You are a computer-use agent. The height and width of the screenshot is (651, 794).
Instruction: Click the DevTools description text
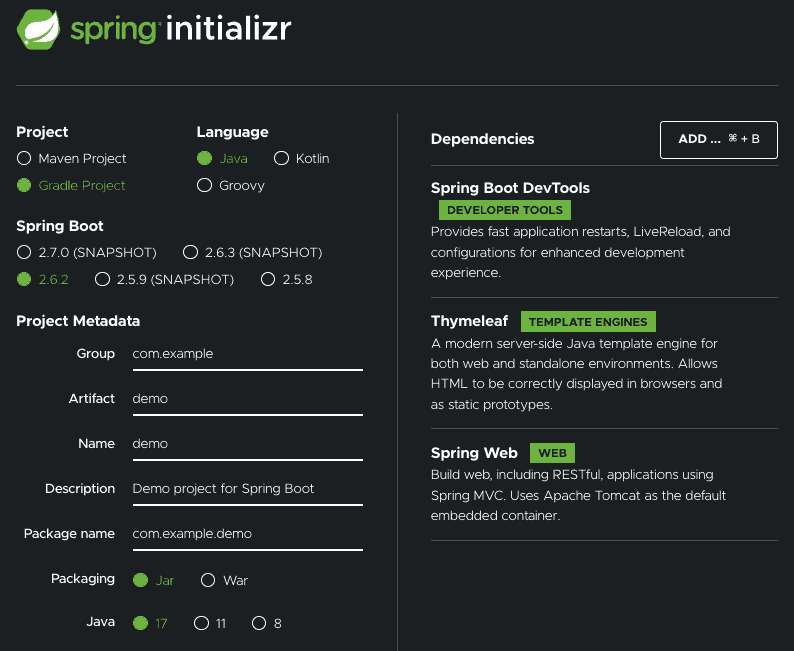click(x=580, y=252)
